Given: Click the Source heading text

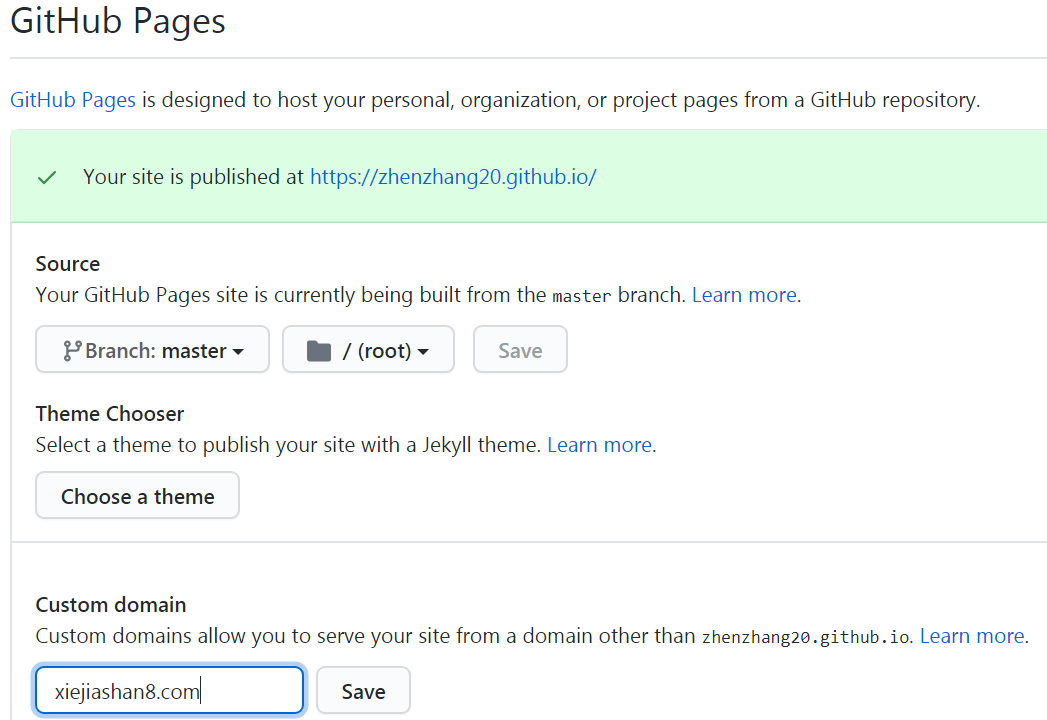Looking at the screenshot, I should (67, 264).
